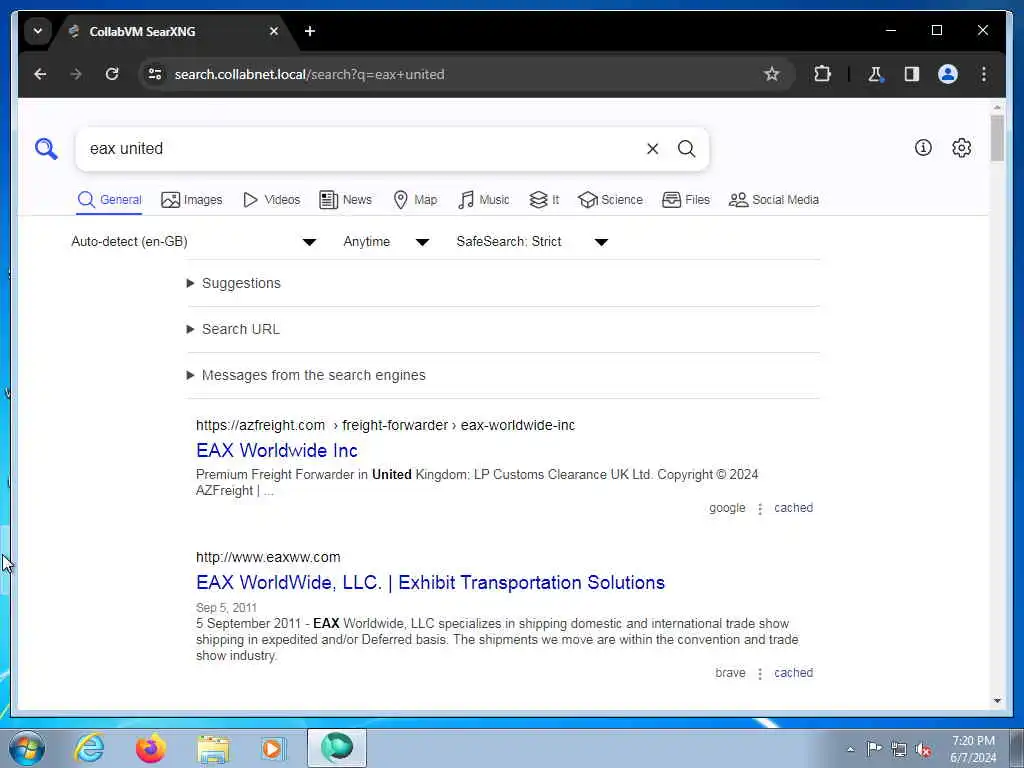This screenshot has height=768, width=1024.
Task: Open Windows Explorer folder in the taskbar
Action: [214, 748]
